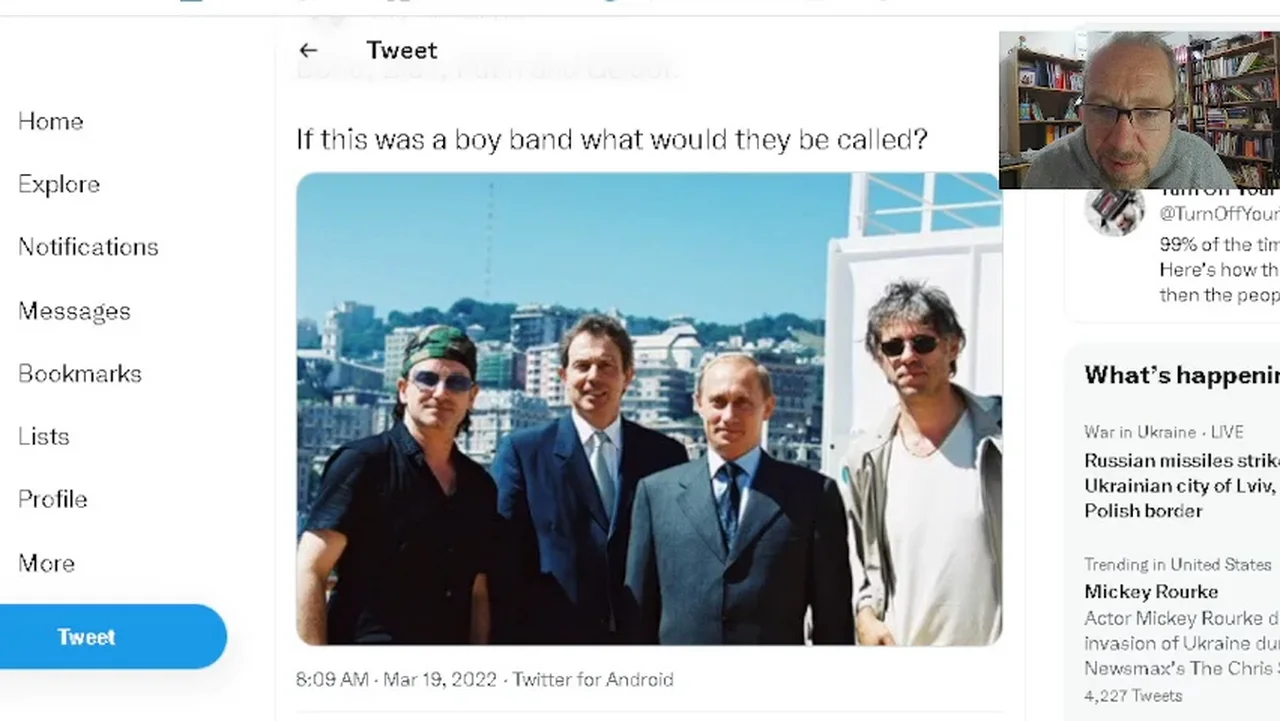Image resolution: width=1280 pixels, height=721 pixels.
Task: Expand the More options menu
Action: 46,563
